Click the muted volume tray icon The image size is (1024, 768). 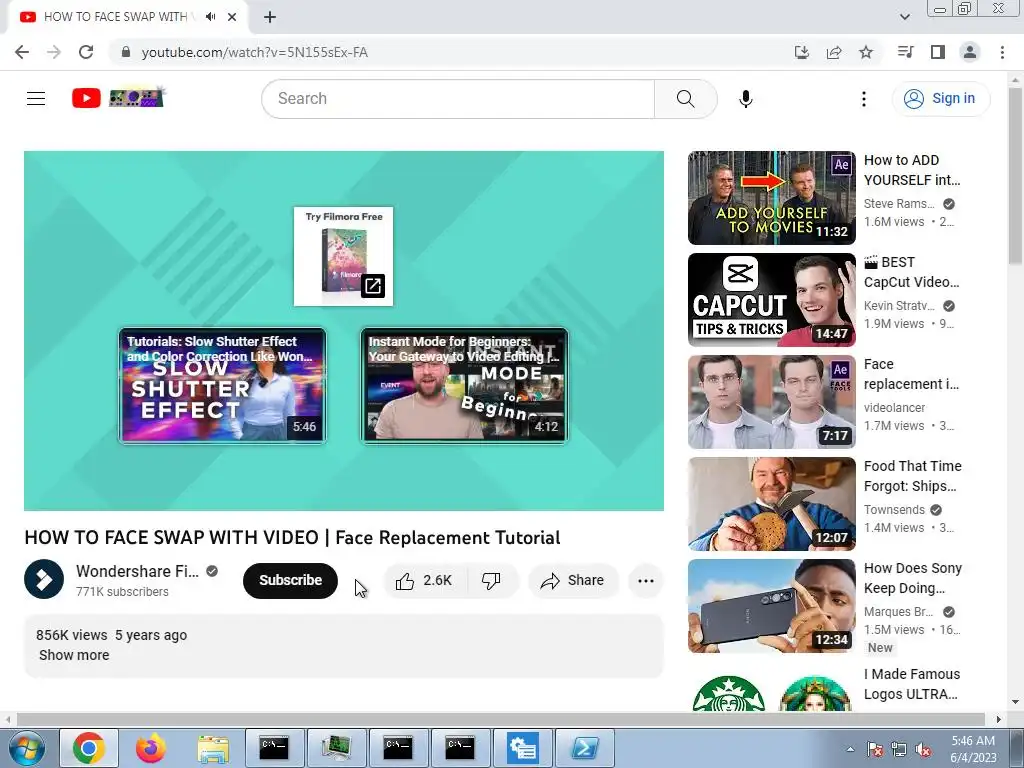[923, 749]
